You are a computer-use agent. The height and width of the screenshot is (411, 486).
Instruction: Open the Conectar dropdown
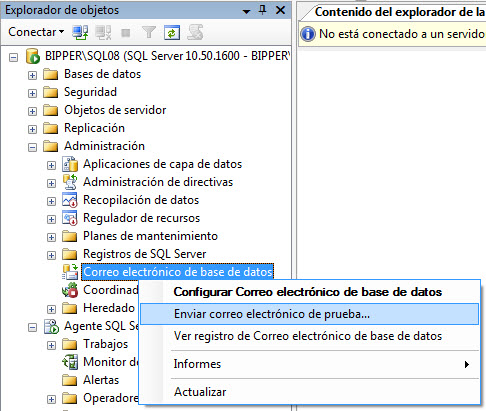36,32
